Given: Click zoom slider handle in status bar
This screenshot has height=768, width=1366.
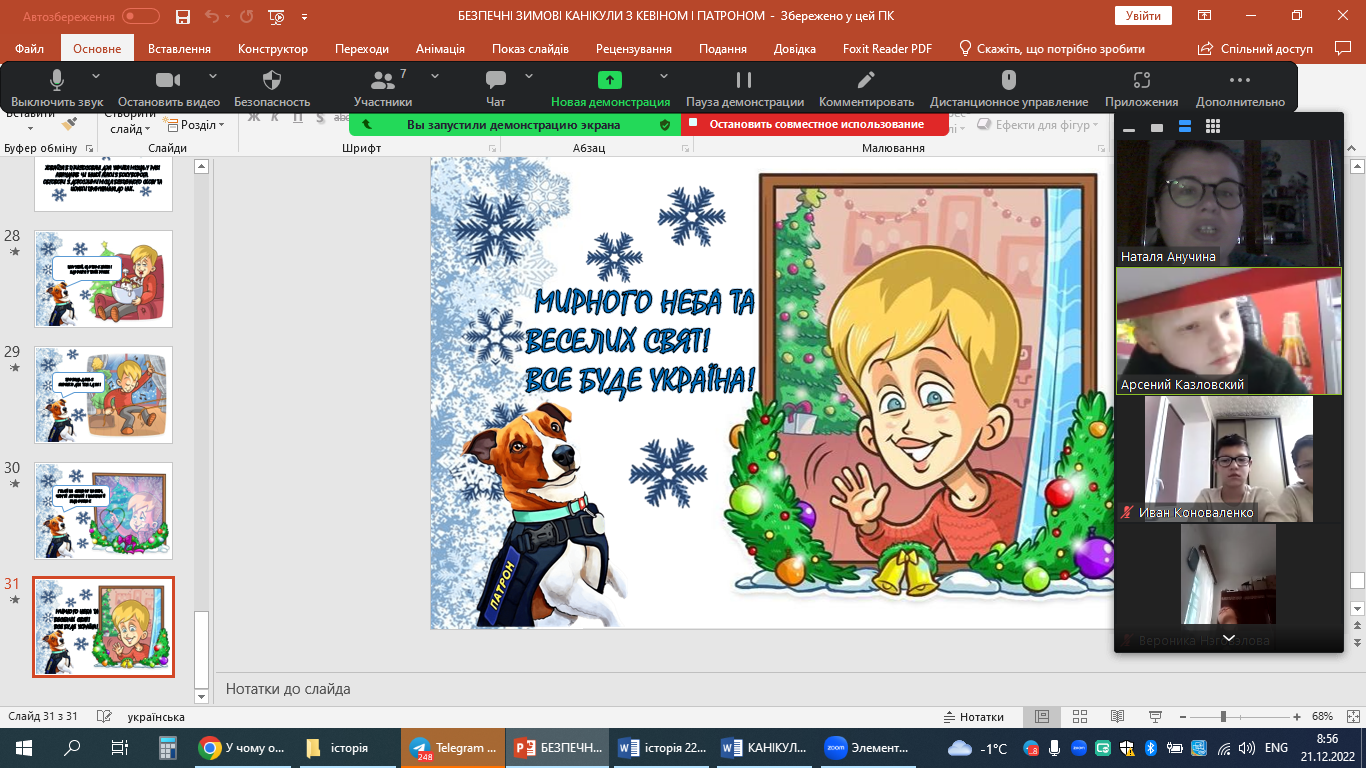Looking at the screenshot, I should pos(1223,717).
